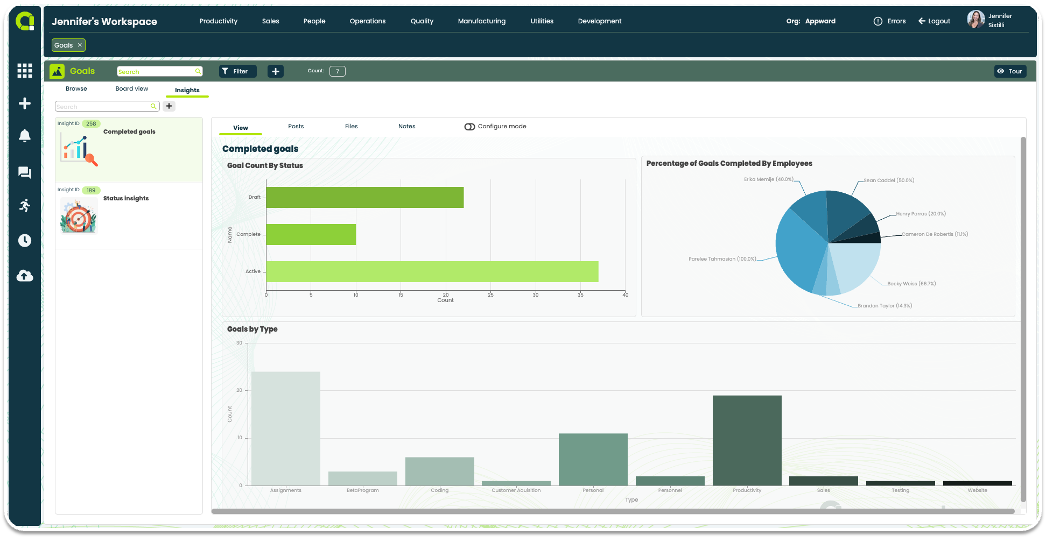Viewport: 1046px width, 538px height.
Task: Click the Henry Ramos pie label
Action: coord(921,214)
